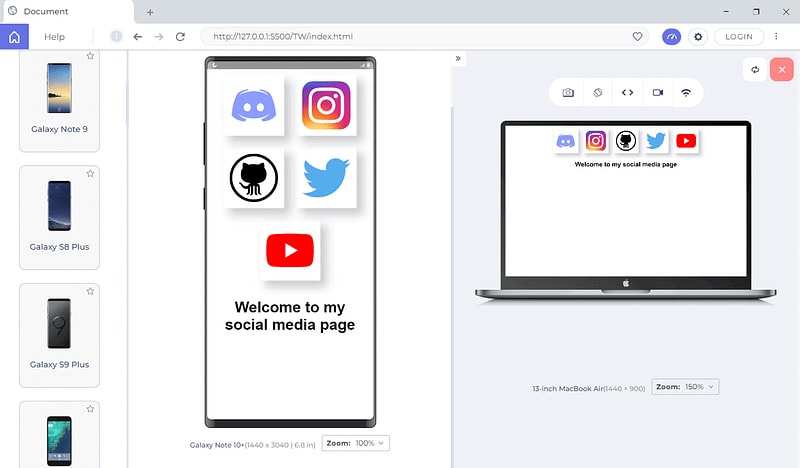Open the Home button in toolbar
Viewport: 800px width, 468px height.
[14, 37]
